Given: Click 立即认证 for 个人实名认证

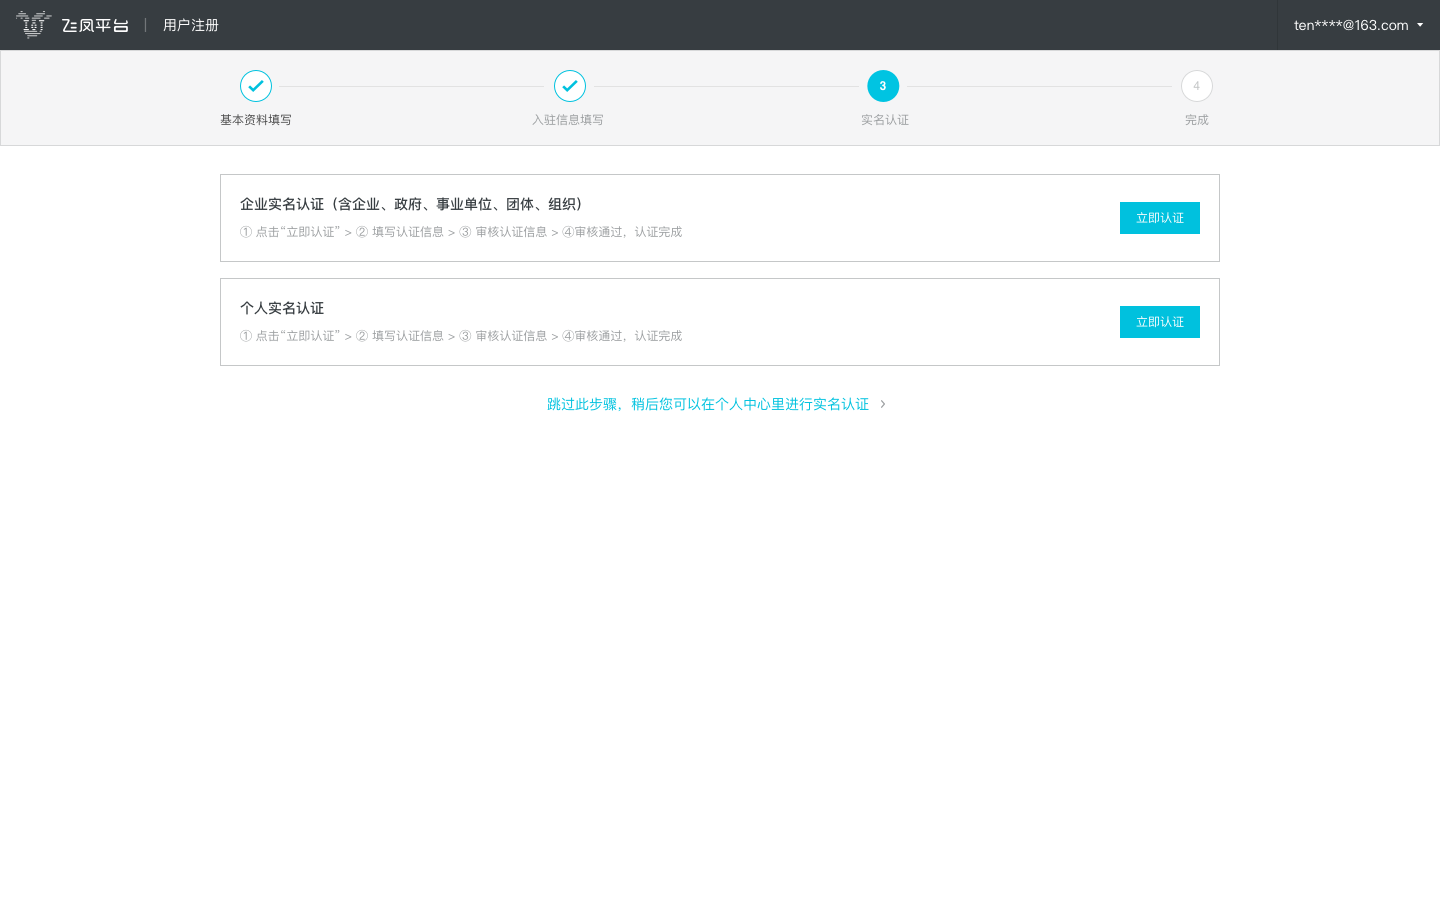Looking at the screenshot, I should 1160,322.
